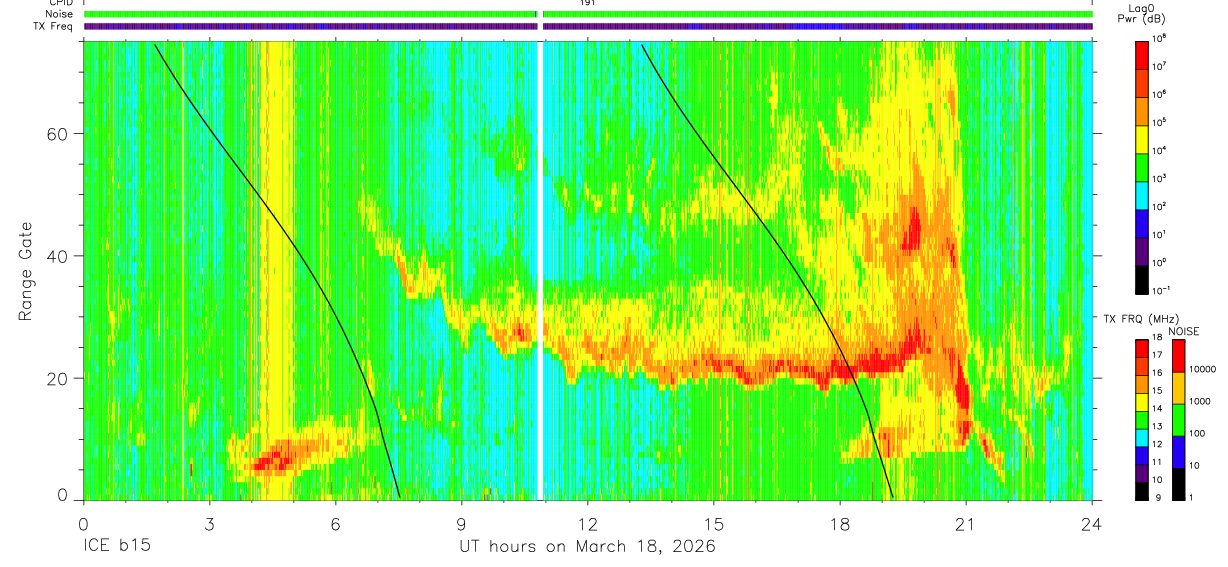Click the 'Noise' row label at top left
The image size is (1228, 567).
pos(59,15)
